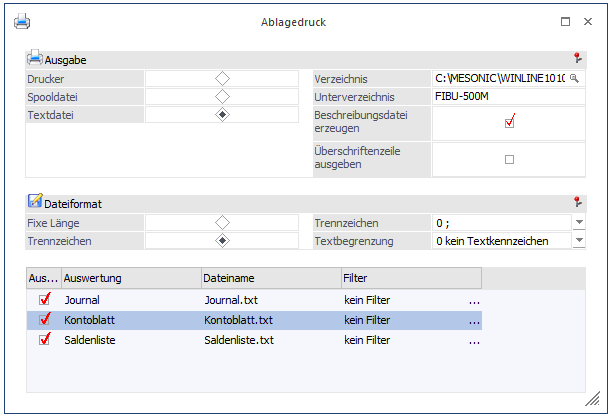611x416 pixels.
Task: Click the Dateiformat section edit icon
Action: [35, 202]
